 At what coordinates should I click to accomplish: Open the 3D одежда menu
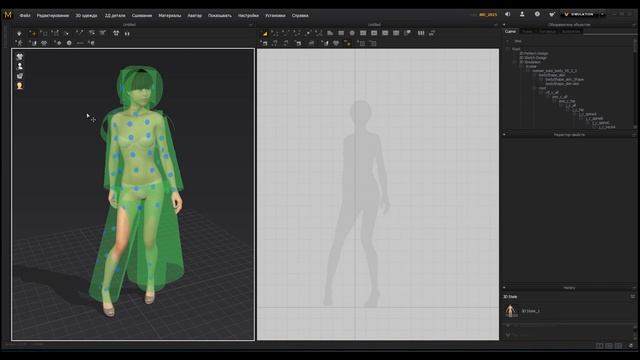tap(86, 16)
